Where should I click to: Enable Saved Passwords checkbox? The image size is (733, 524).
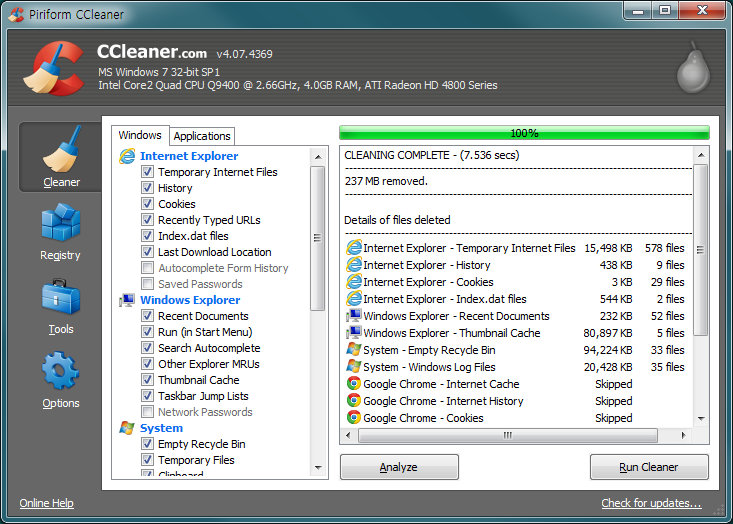[x=147, y=284]
